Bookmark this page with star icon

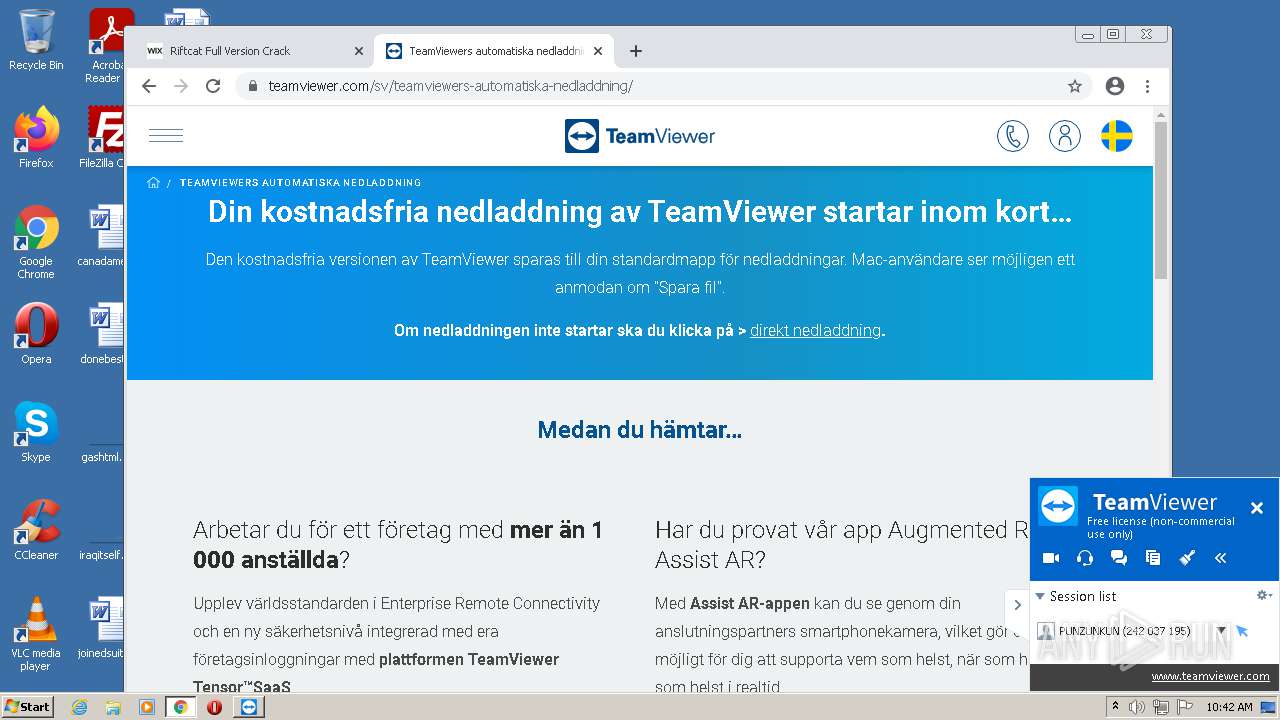pos(1075,86)
